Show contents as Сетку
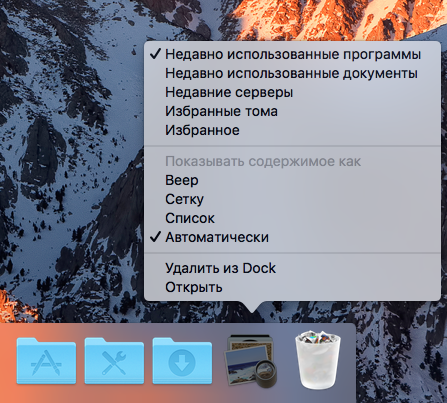The image size is (447, 403). click(x=292, y=199)
